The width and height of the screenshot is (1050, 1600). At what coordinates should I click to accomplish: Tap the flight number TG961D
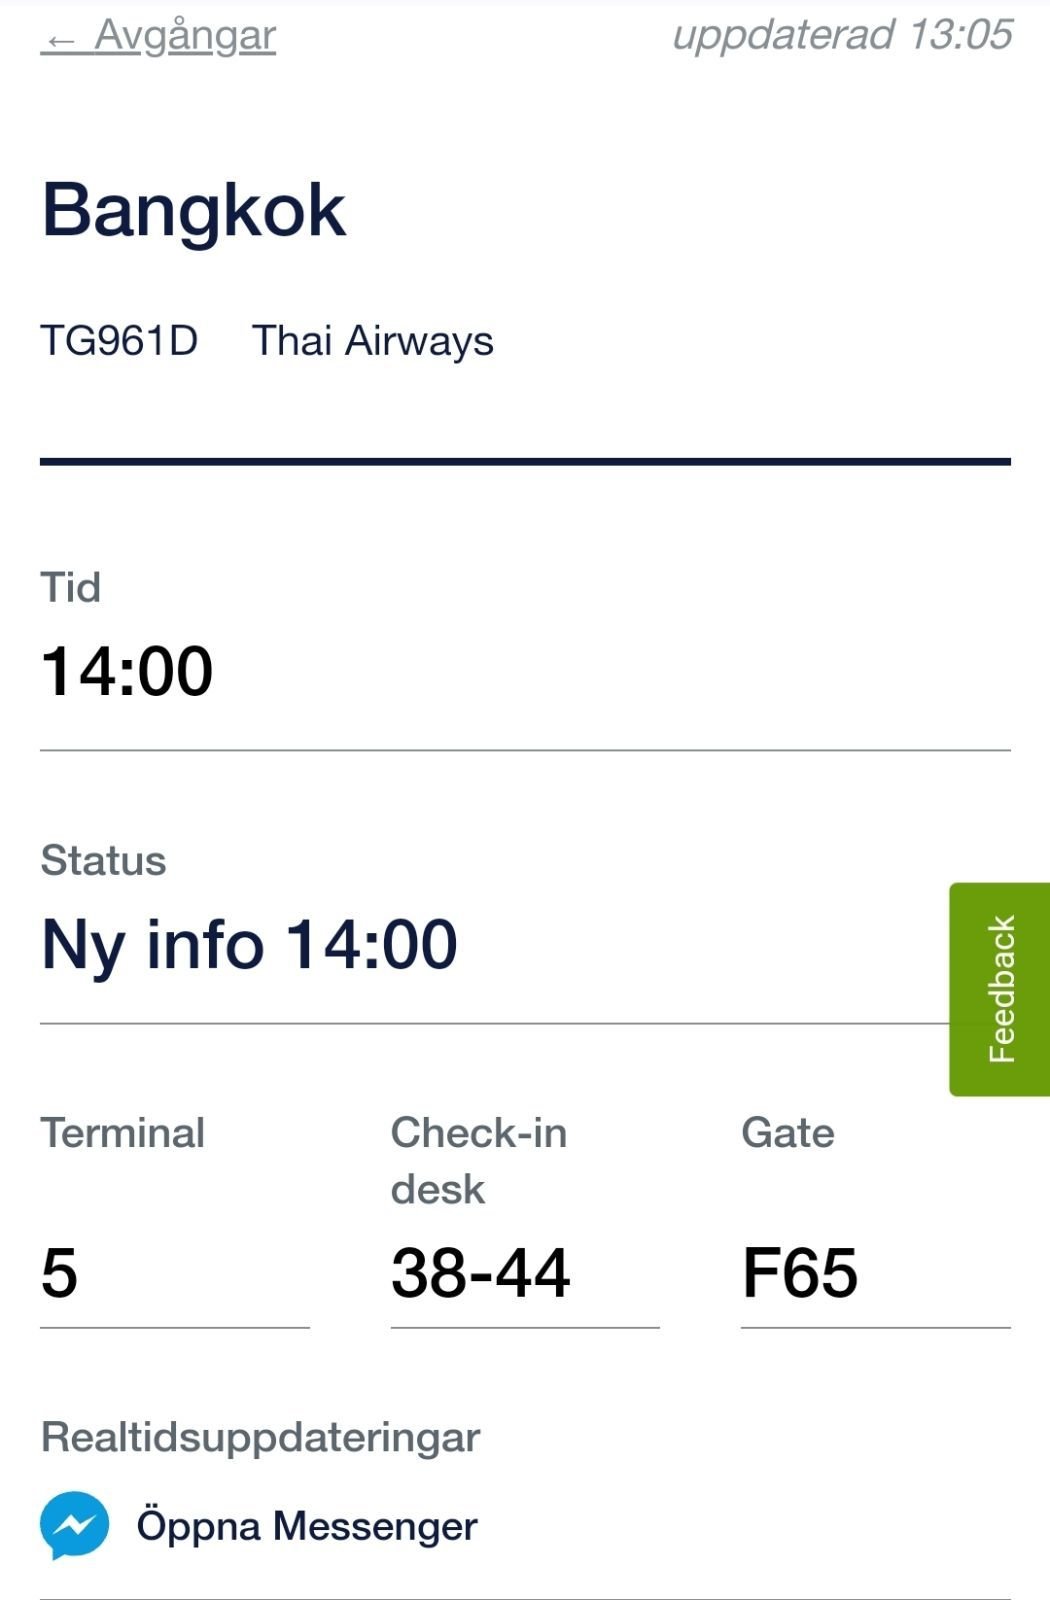click(119, 341)
